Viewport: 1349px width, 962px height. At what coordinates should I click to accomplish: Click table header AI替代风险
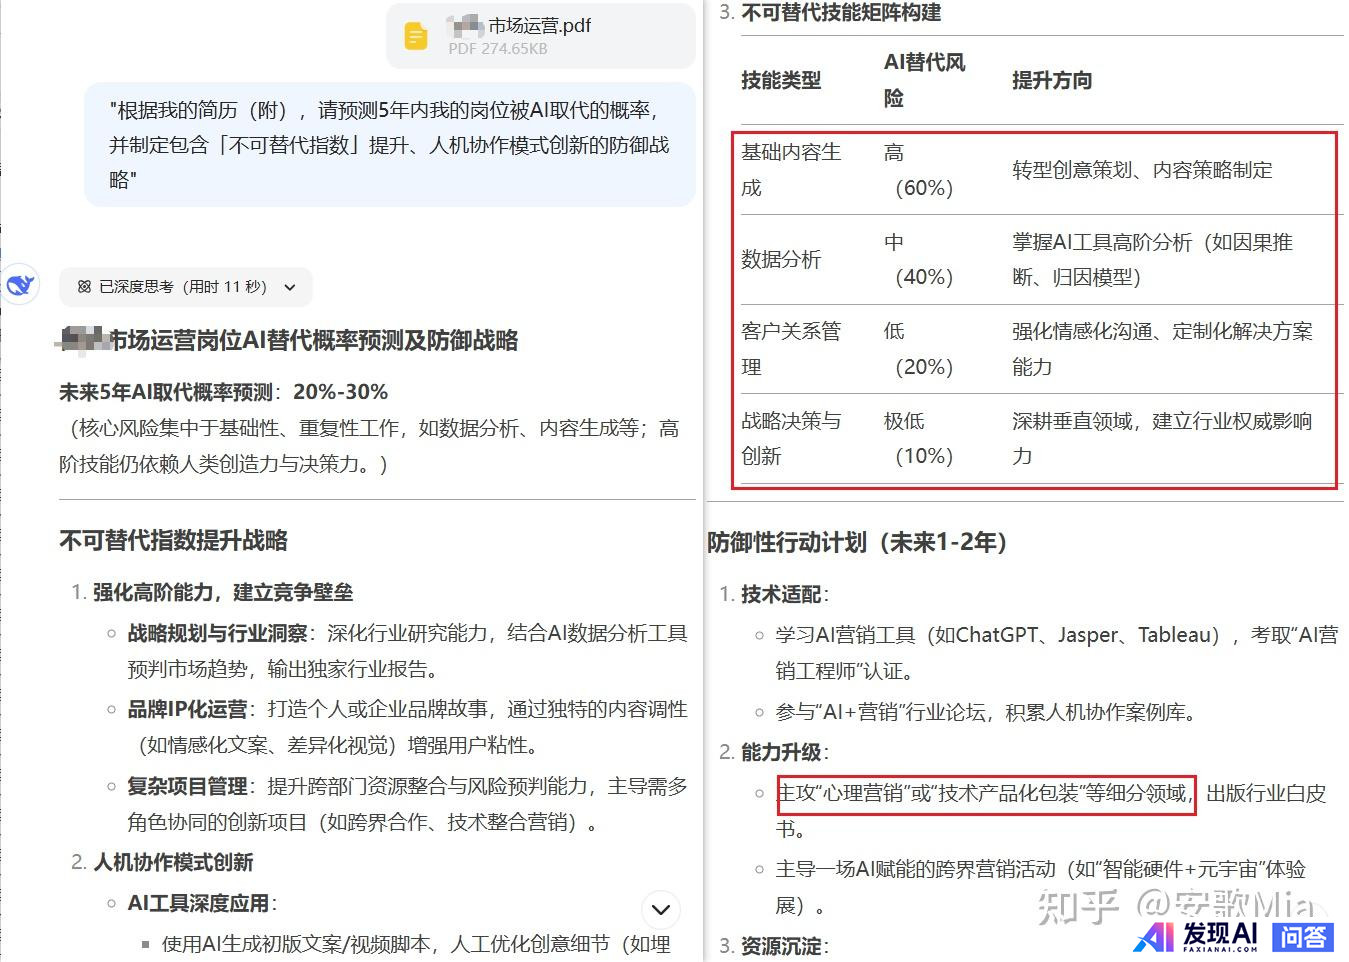(x=925, y=80)
